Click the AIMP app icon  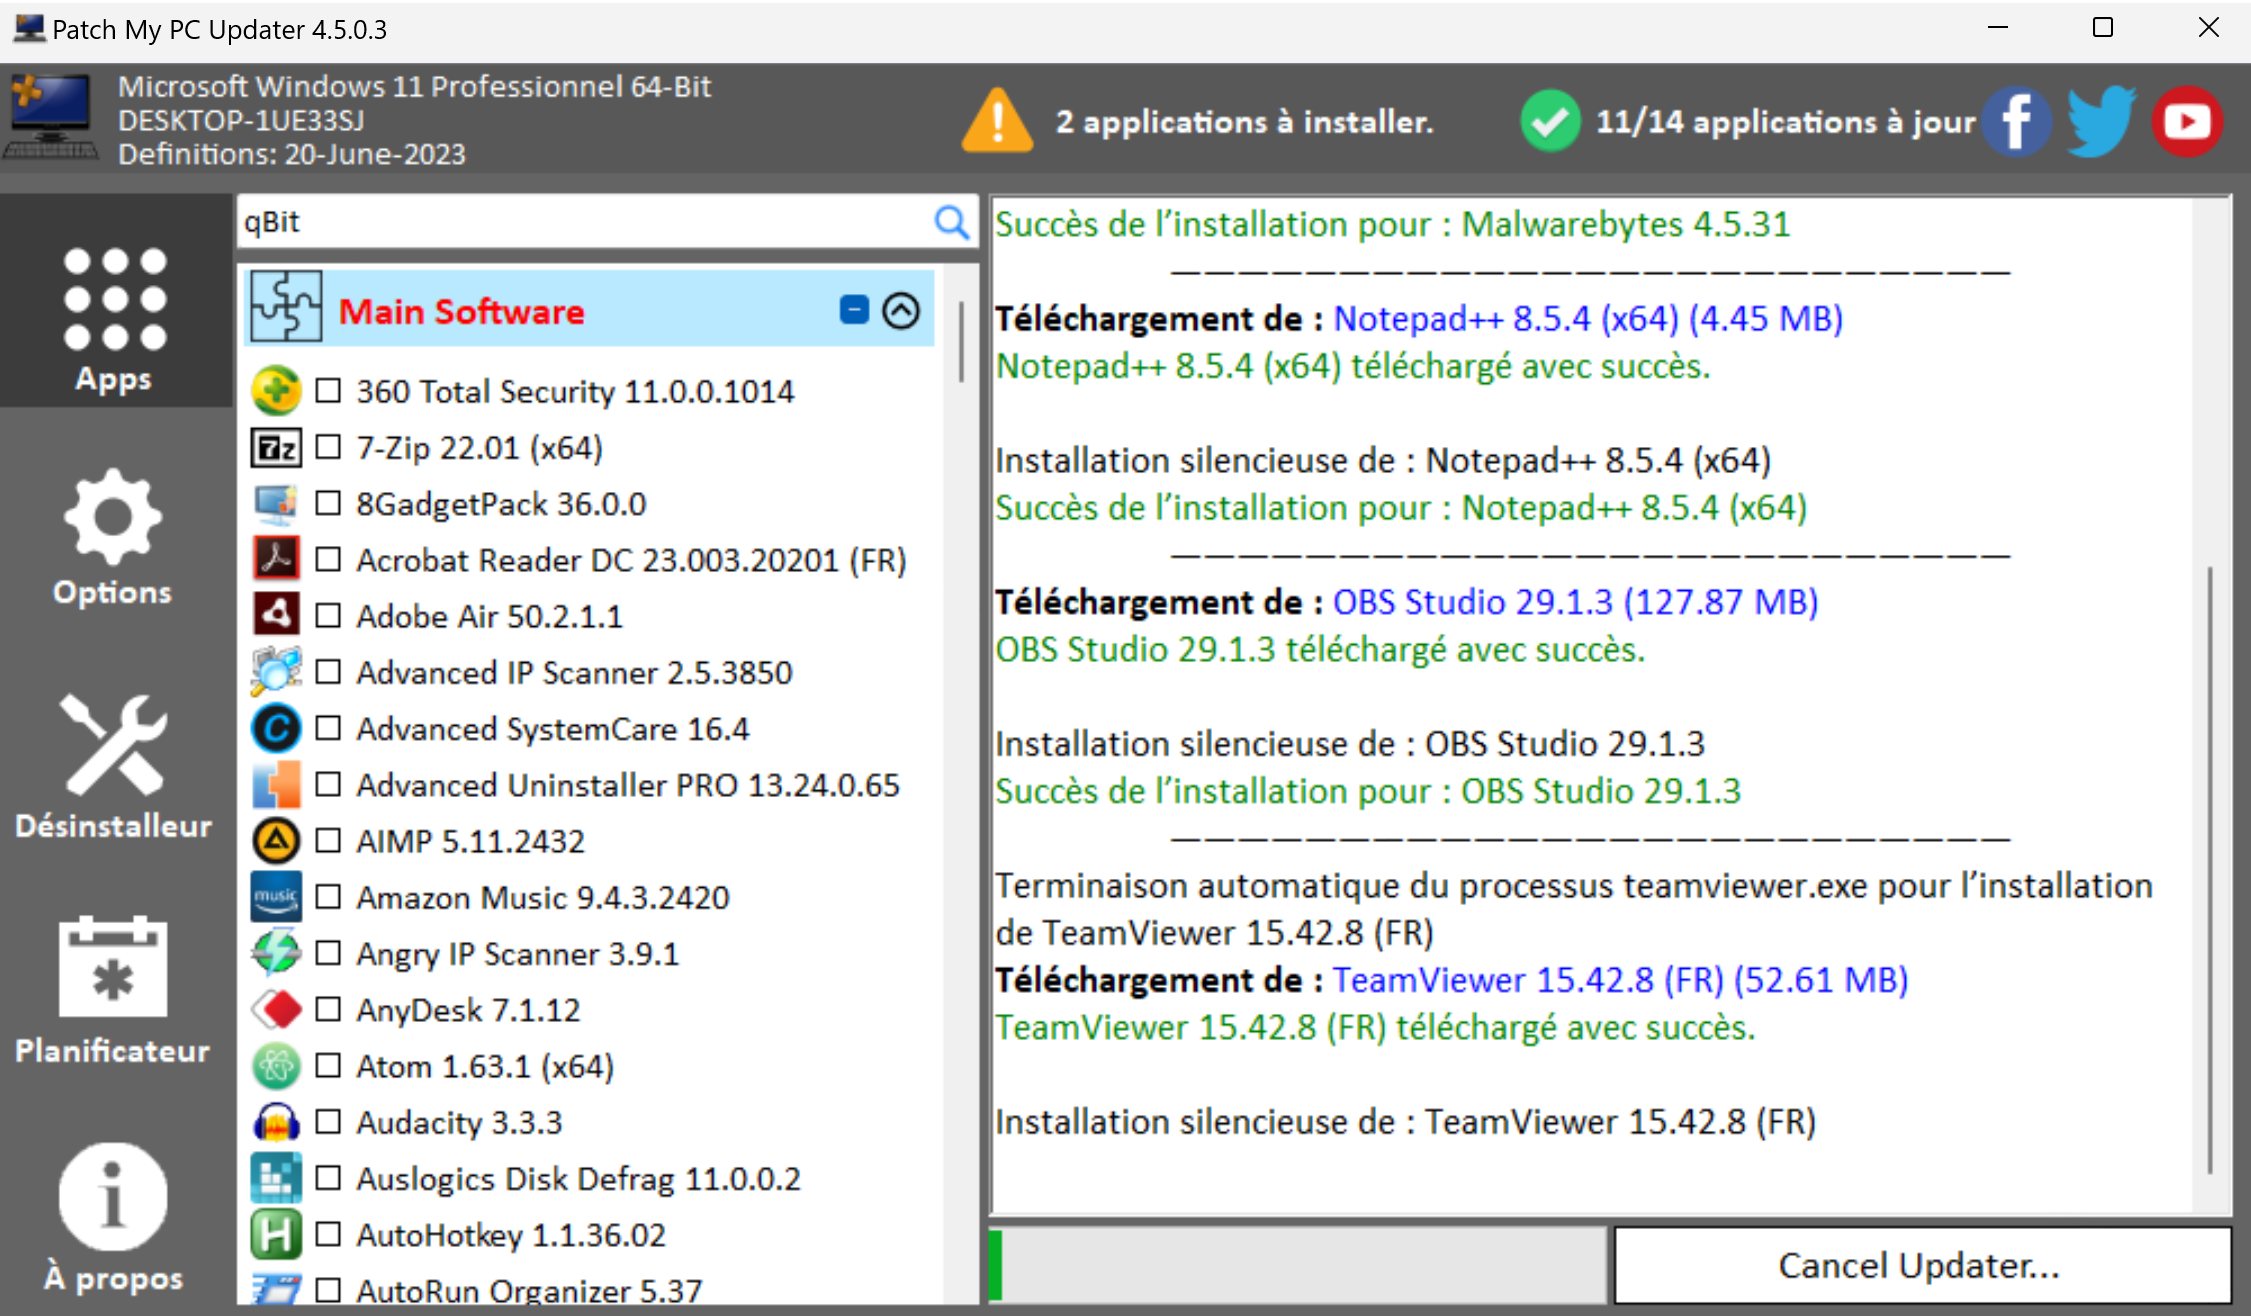pos(276,841)
